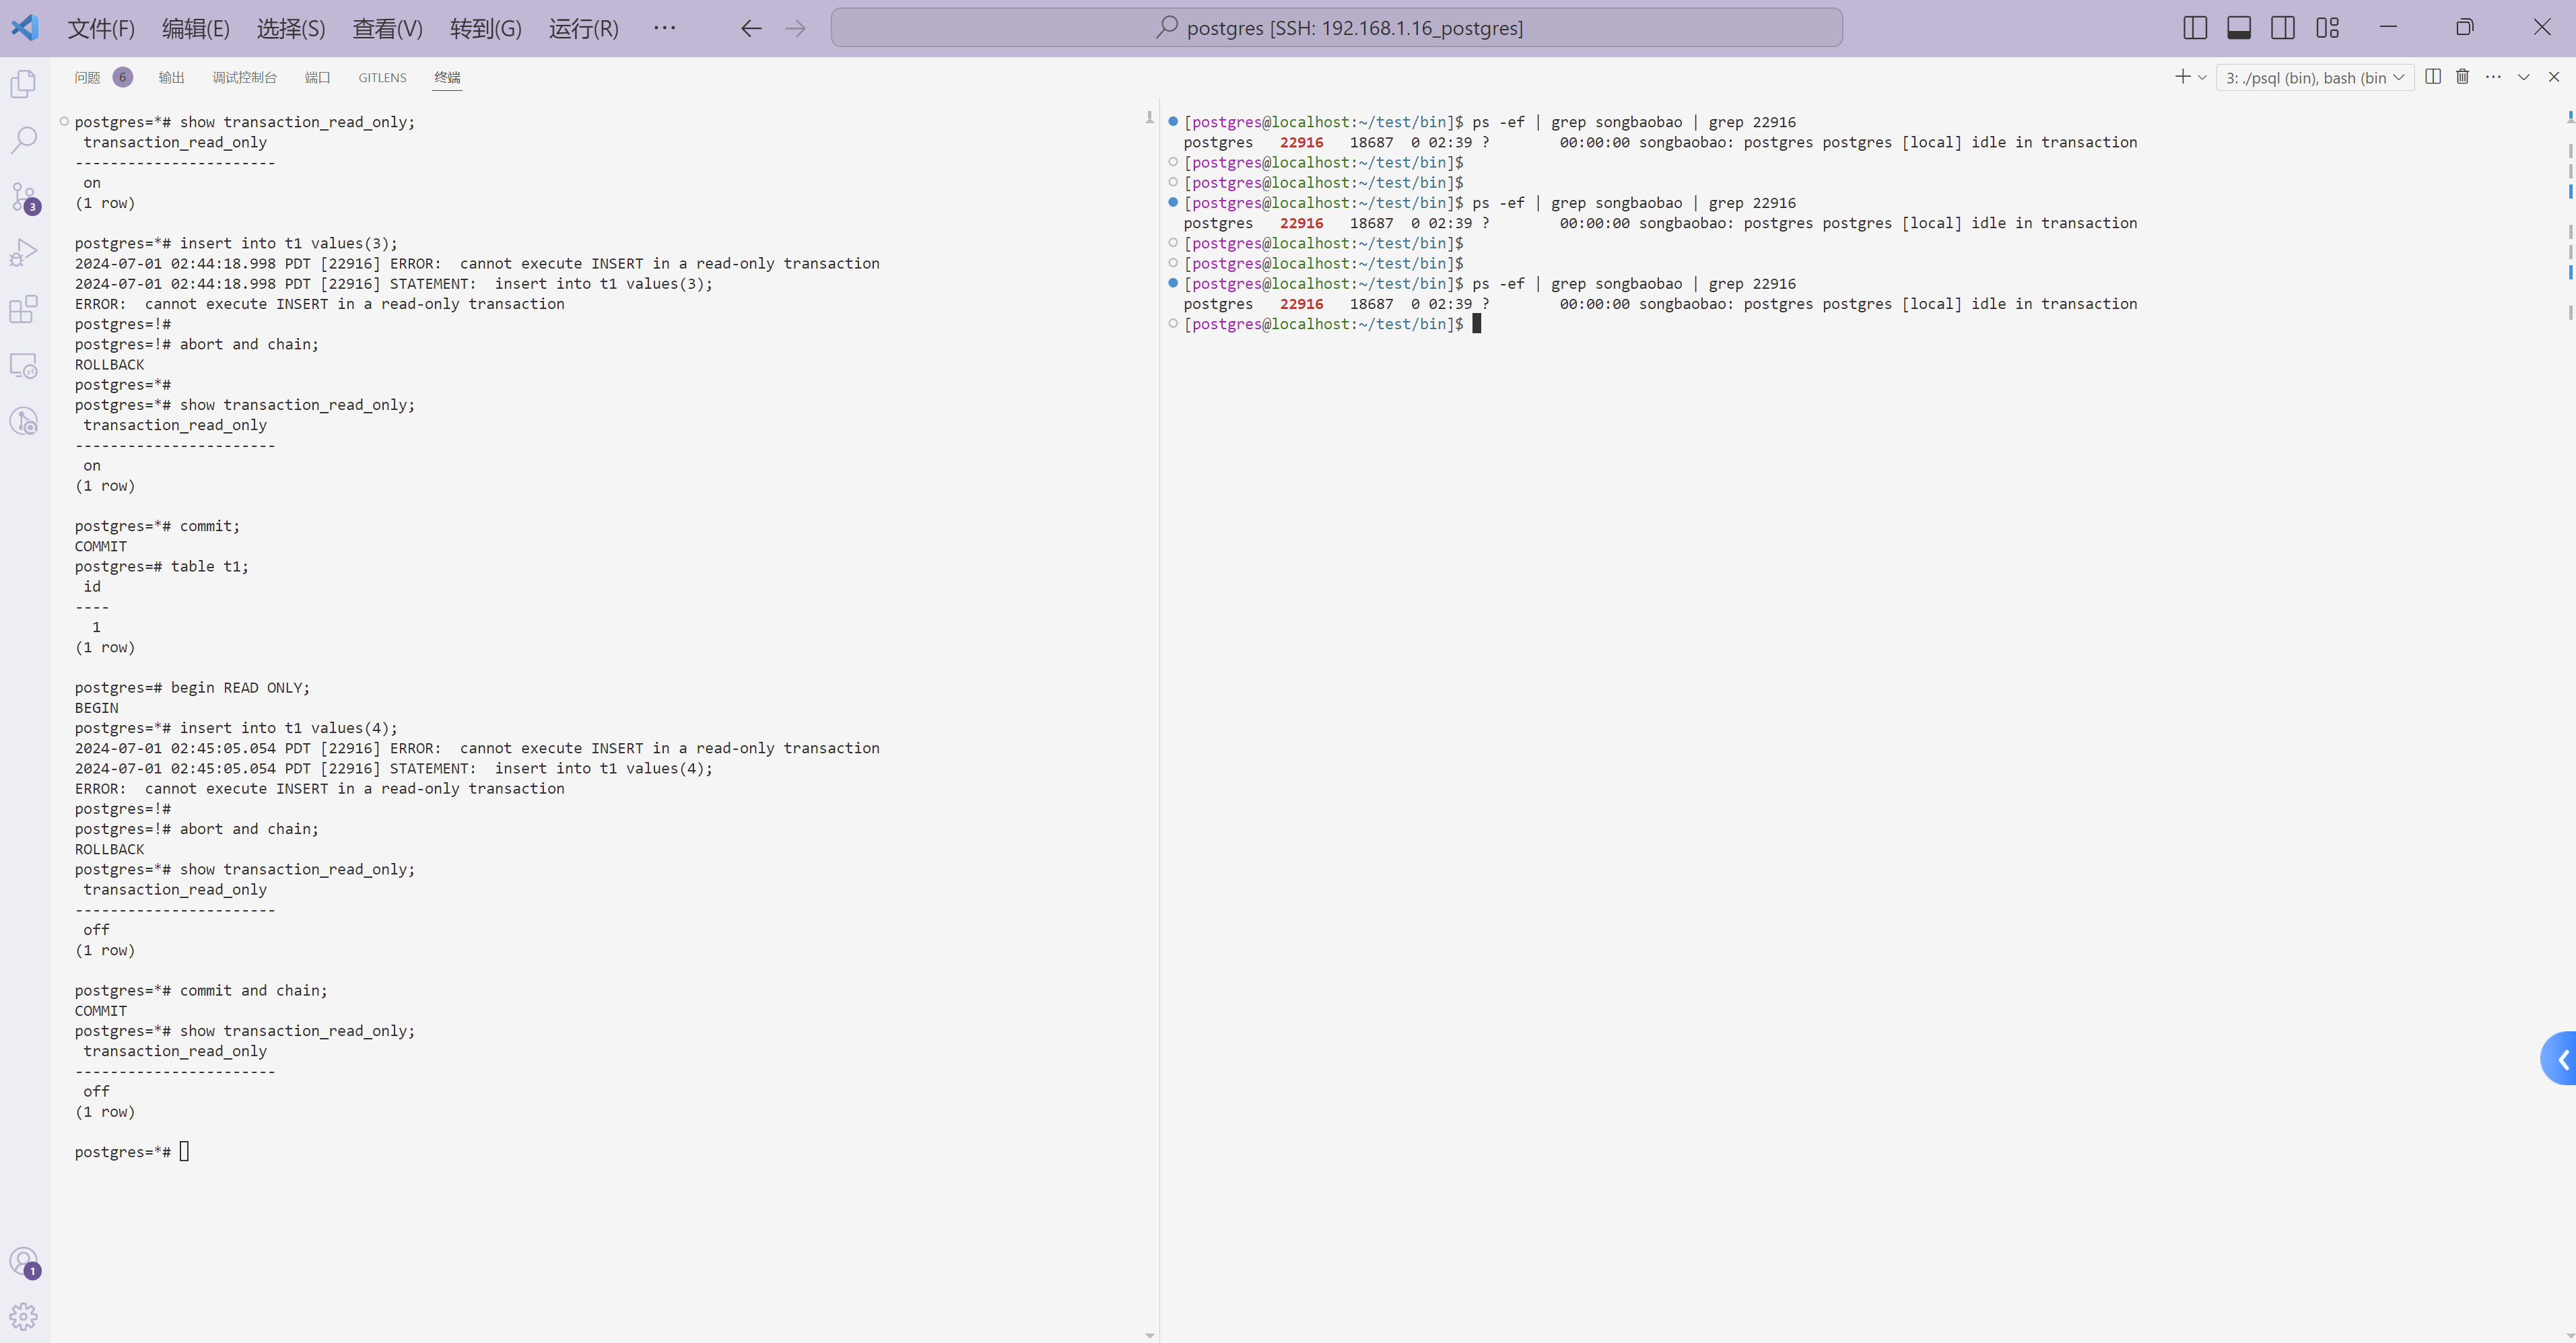Screen dimensions: 2576x1343
Task: Go back with the left arrow
Action: point(751,28)
